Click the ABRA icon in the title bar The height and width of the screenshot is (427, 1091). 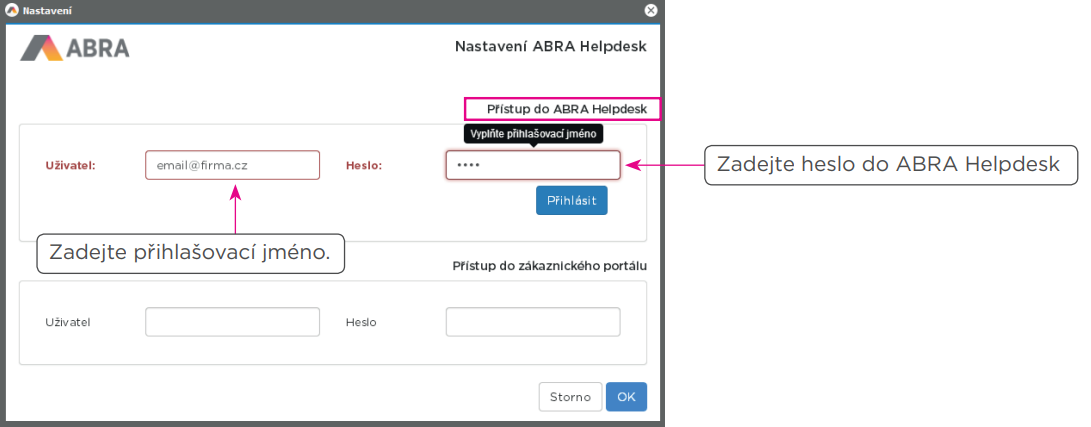pos(12,10)
